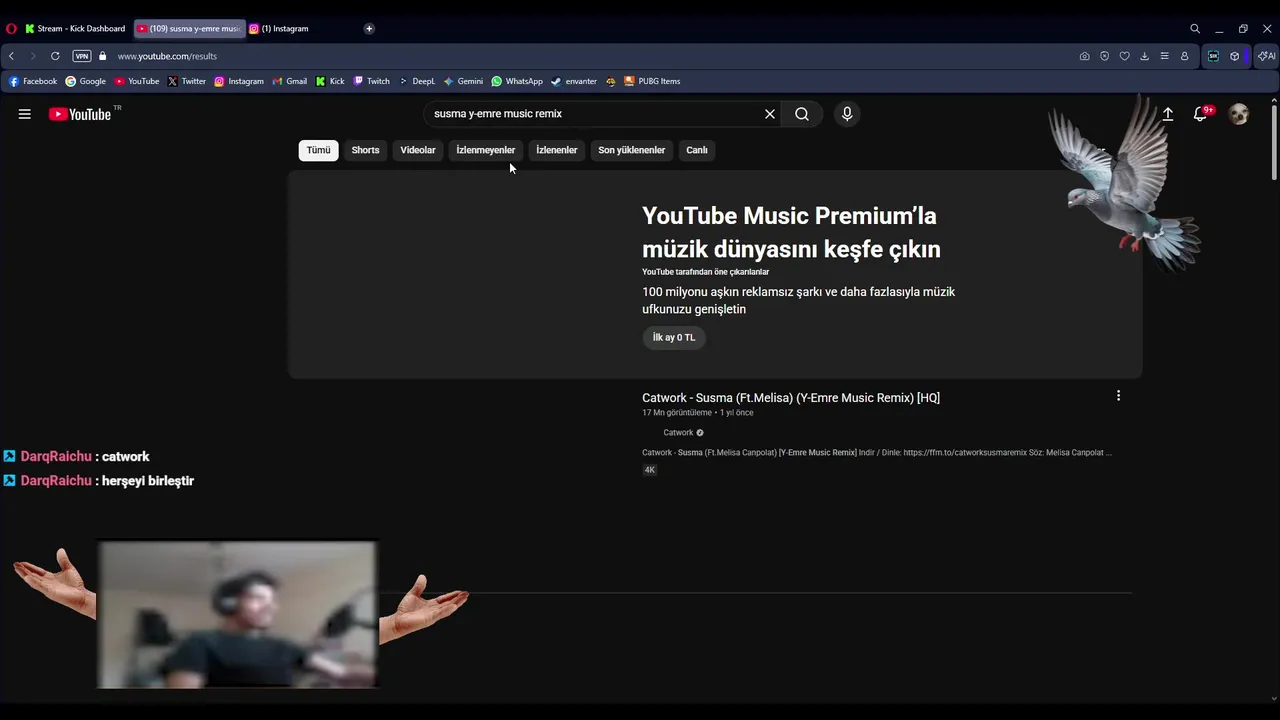
Task: Start voice search with microphone
Action: (847, 114)
